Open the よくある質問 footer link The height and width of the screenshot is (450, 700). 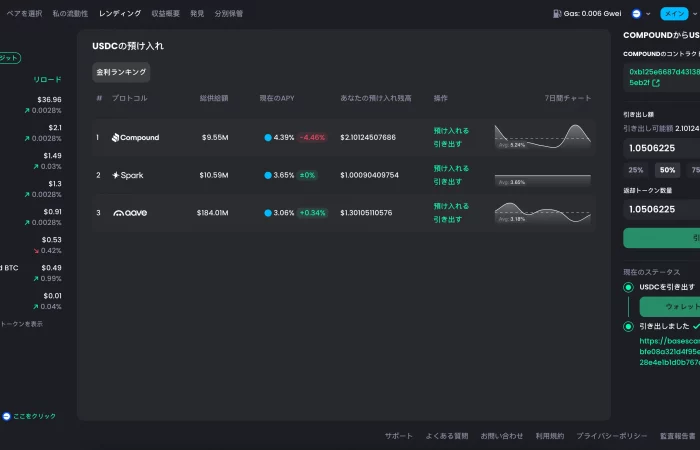click(x=447, y=436)
